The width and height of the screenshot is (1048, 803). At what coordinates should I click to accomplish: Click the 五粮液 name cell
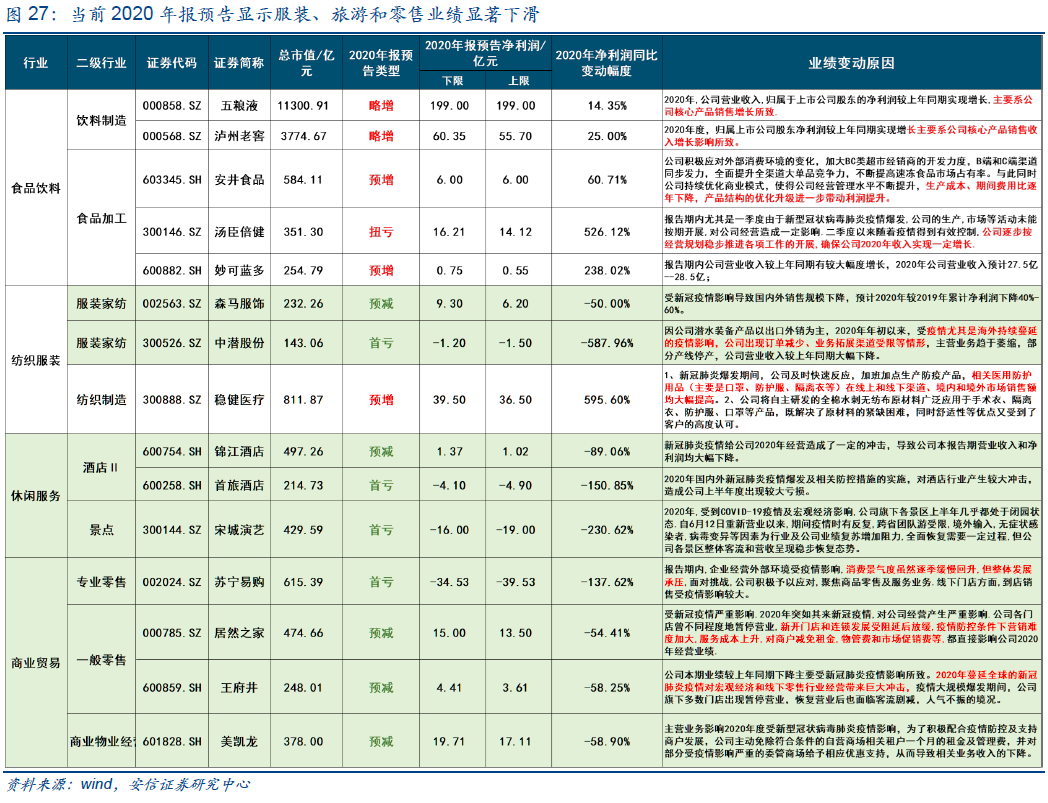(x=239, y=106)
